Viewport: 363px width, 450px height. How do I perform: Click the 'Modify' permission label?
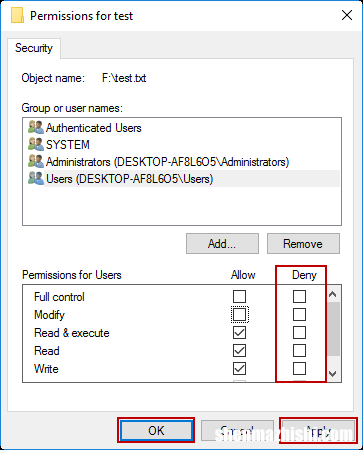(49, 315)
